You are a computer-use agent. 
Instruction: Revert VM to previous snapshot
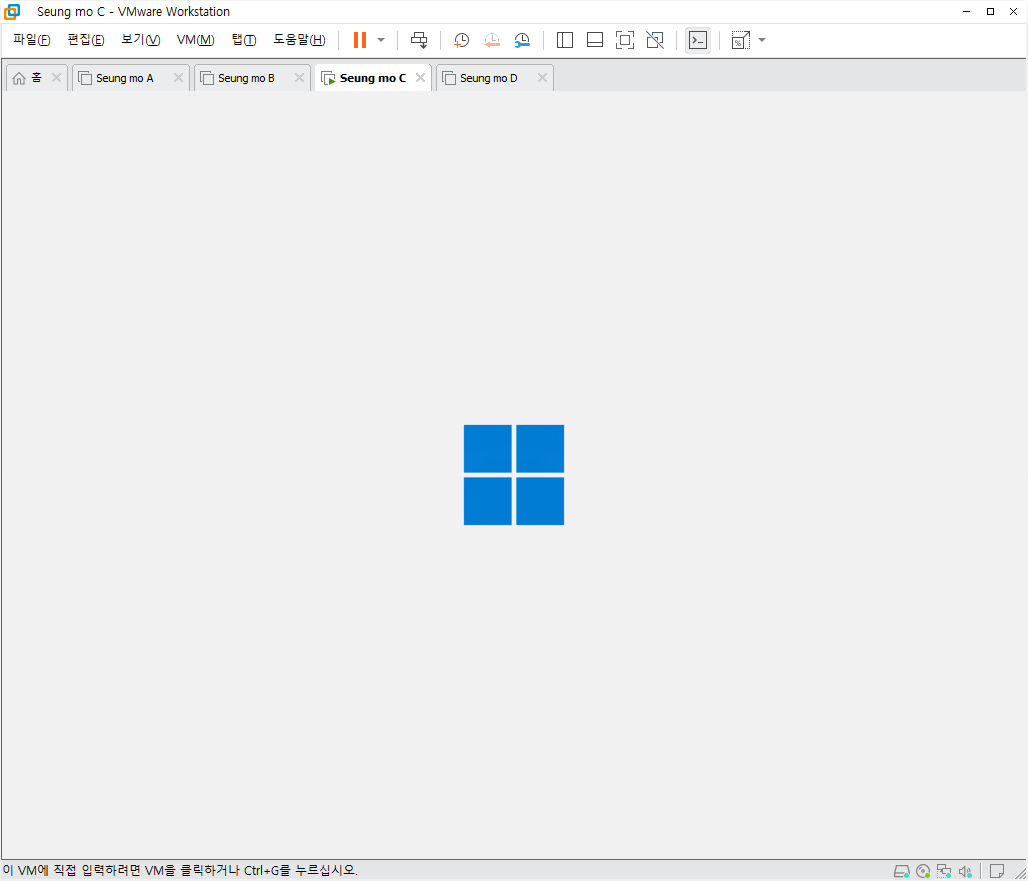click(492, 40)
